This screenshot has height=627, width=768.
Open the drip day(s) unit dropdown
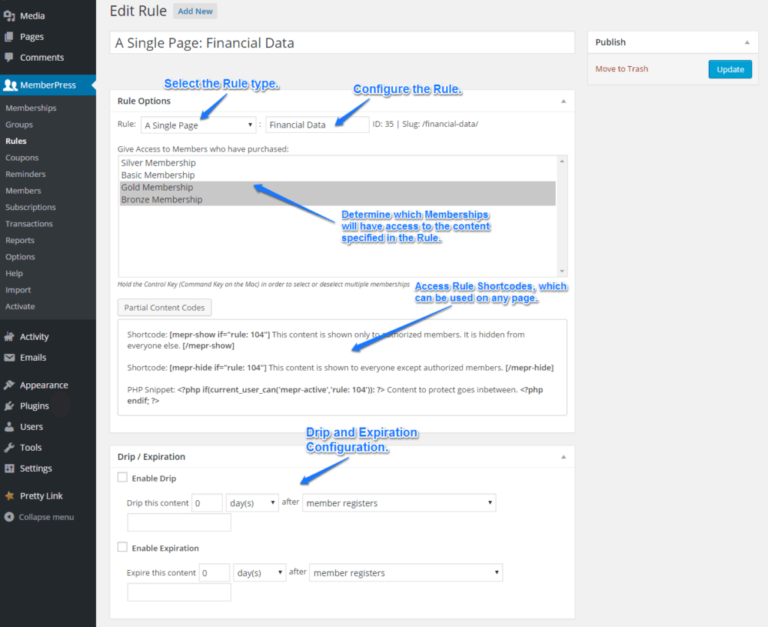(x=252, y=503)
